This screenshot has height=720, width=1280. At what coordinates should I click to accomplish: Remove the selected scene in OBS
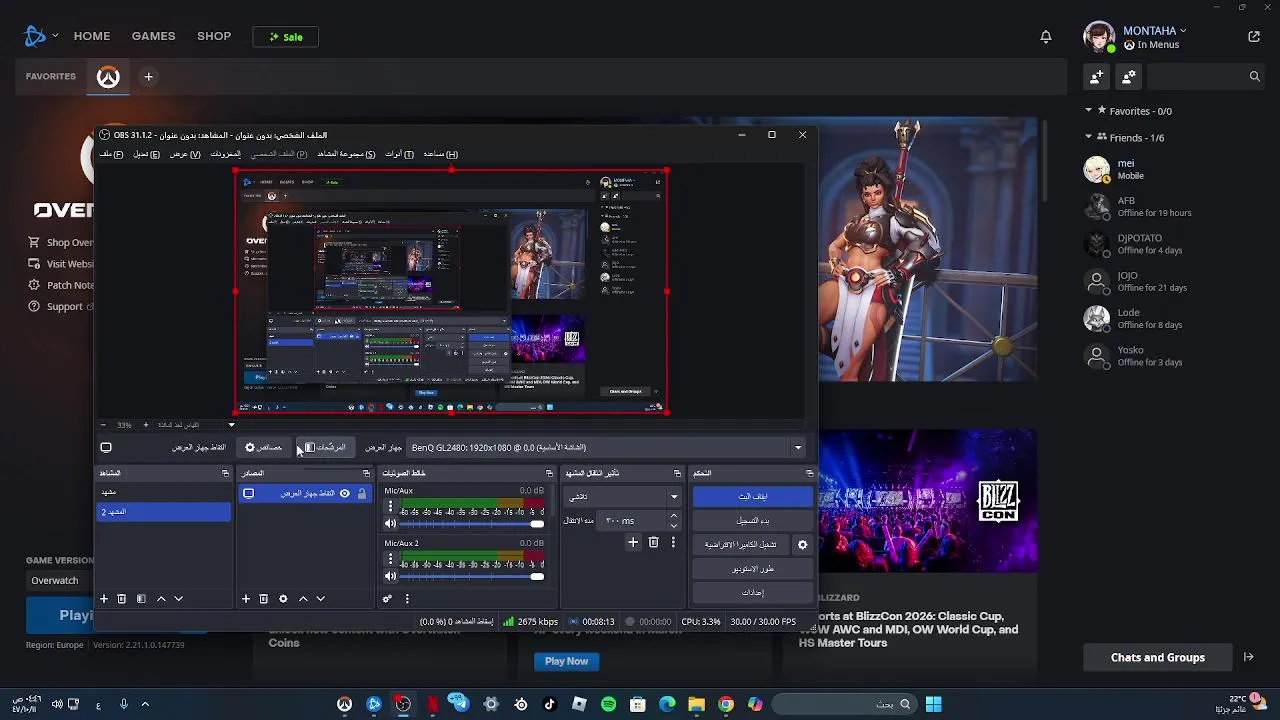click(x=122, y=599)
